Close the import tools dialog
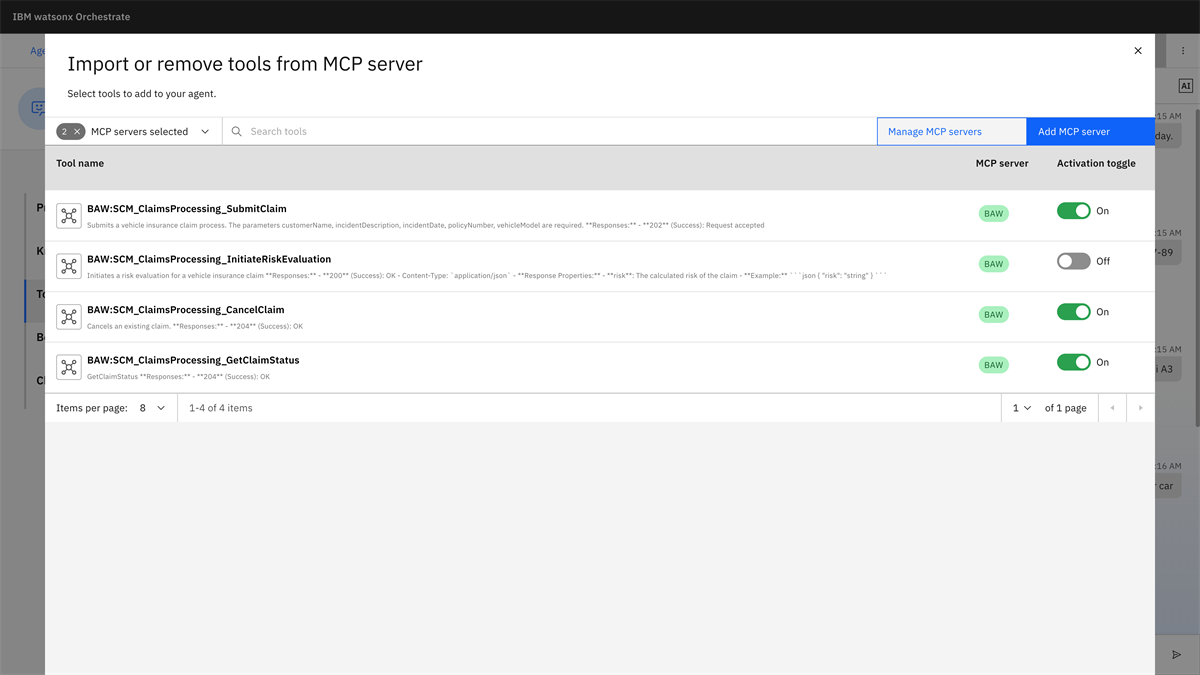The height and width of the screenshot is (675, 1200). 1137,51
